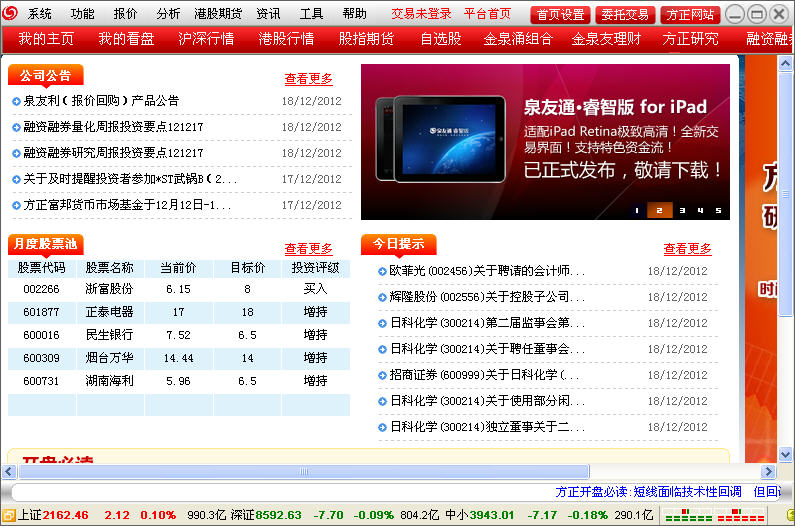
Task: Open the 港股期货 menu
Action: [218, 14]
